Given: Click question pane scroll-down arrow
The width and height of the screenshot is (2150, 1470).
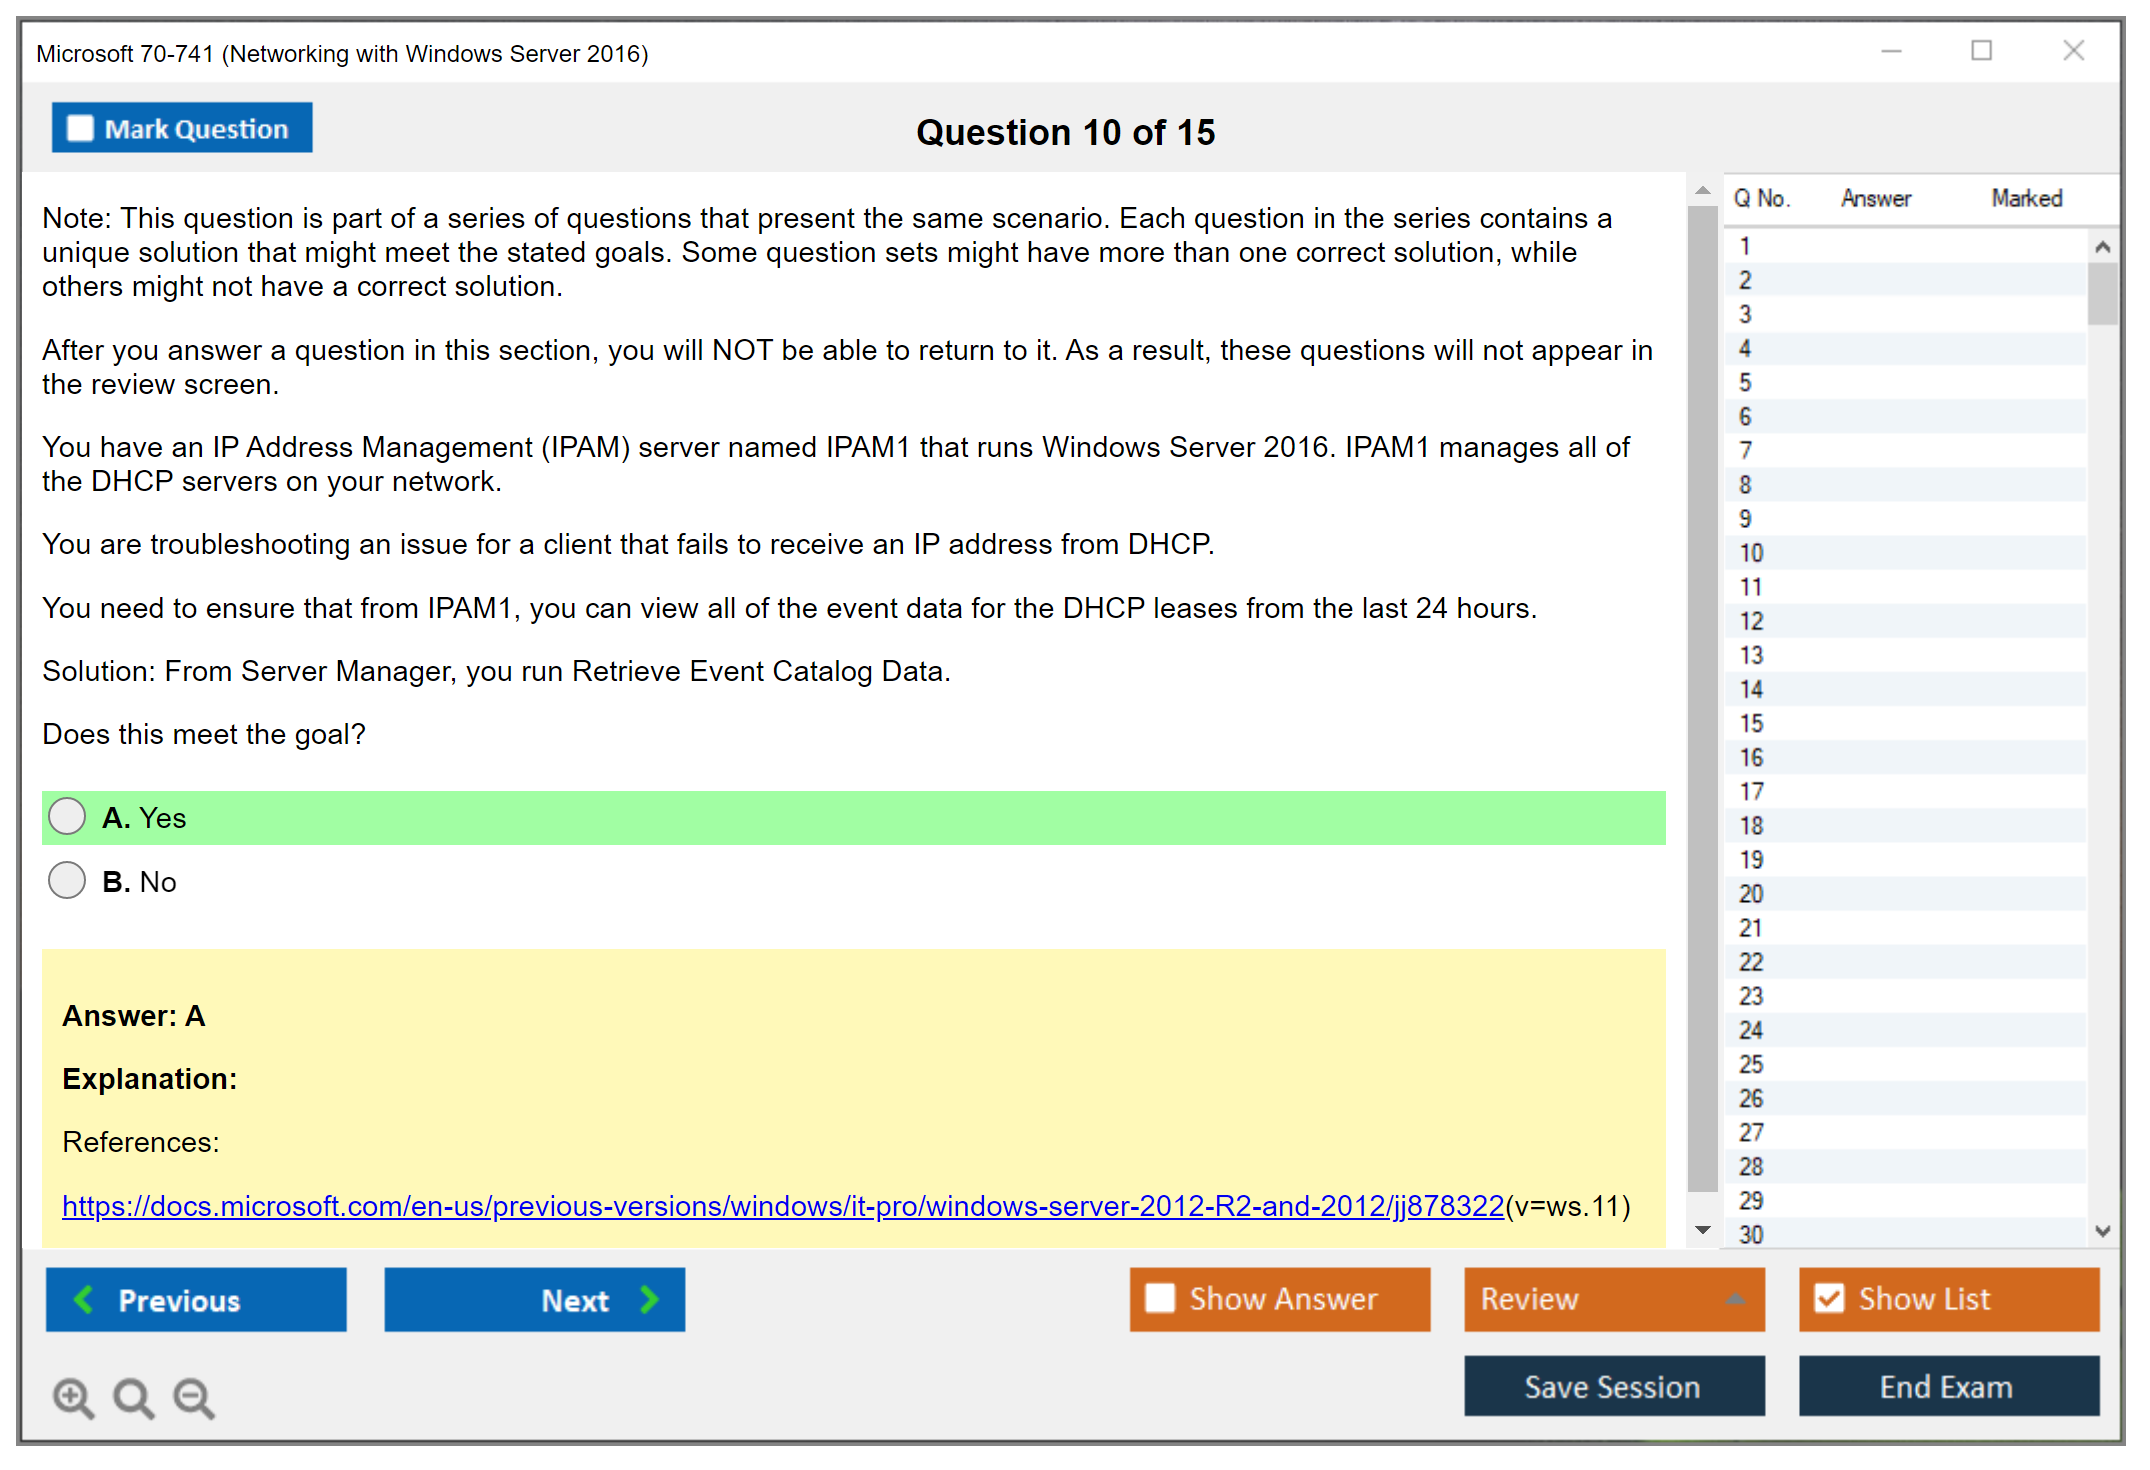Looking at the screenshot, I should [x=1703, y=1230].
